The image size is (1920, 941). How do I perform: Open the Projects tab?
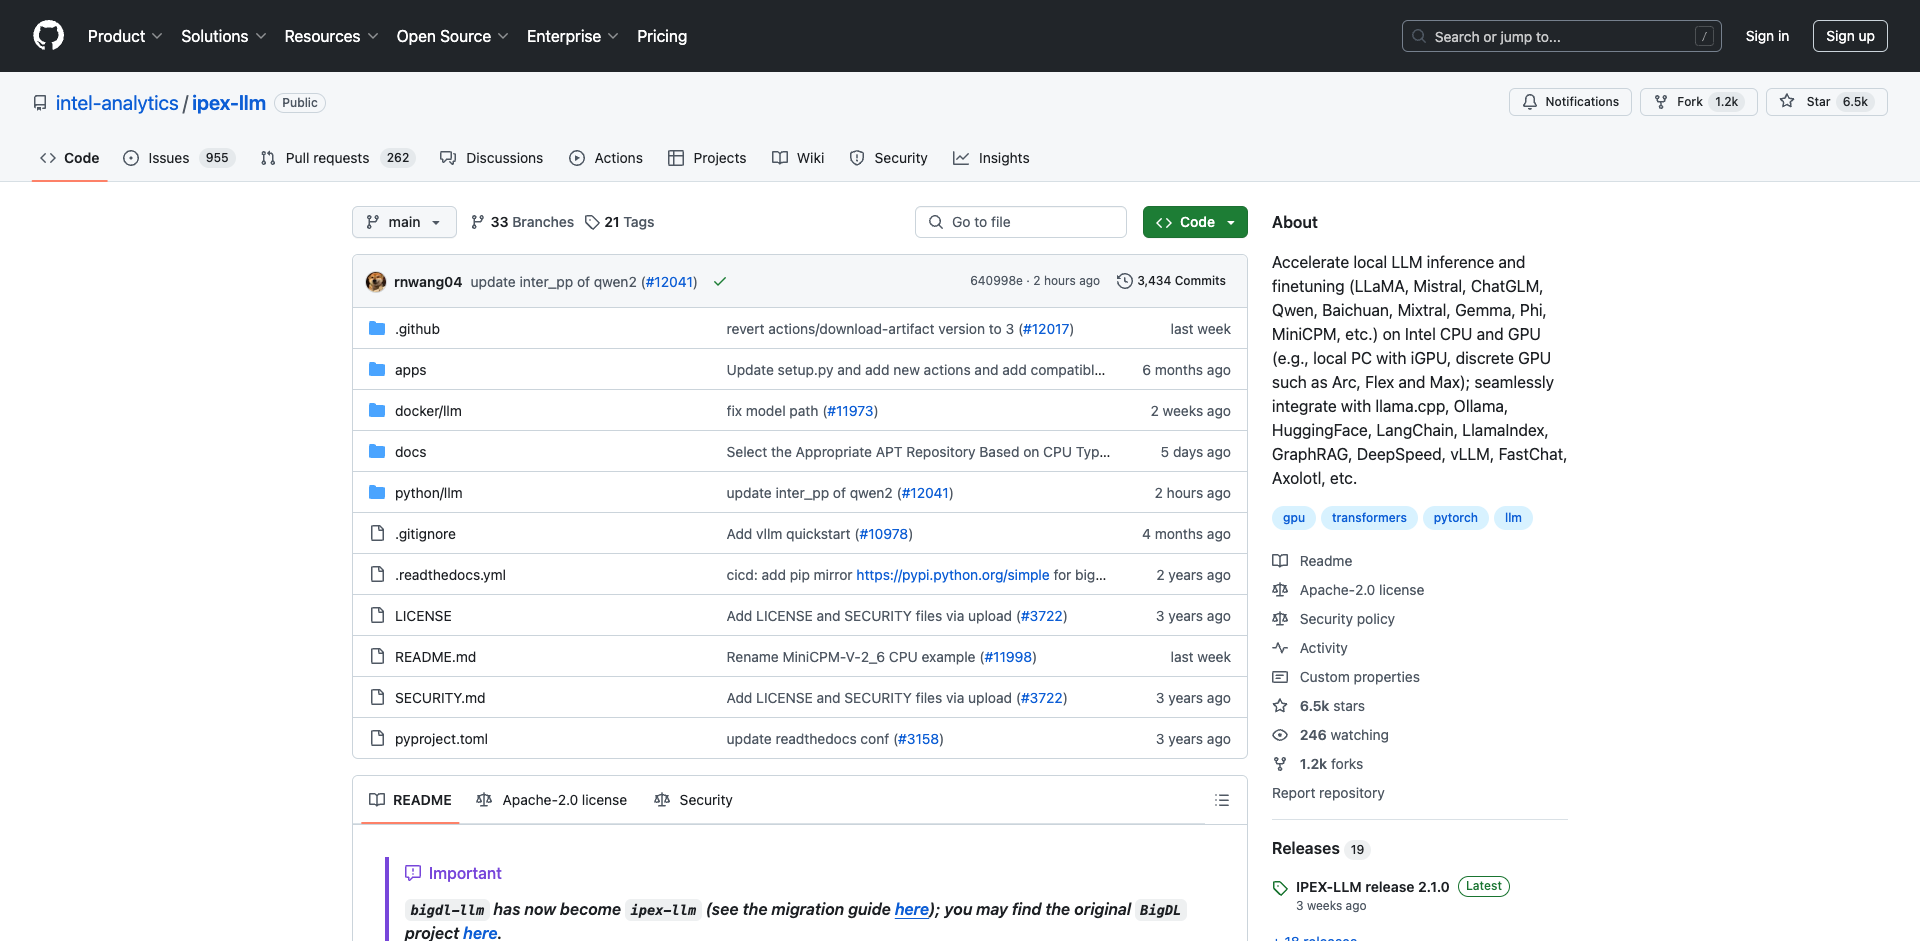point(707,158)
